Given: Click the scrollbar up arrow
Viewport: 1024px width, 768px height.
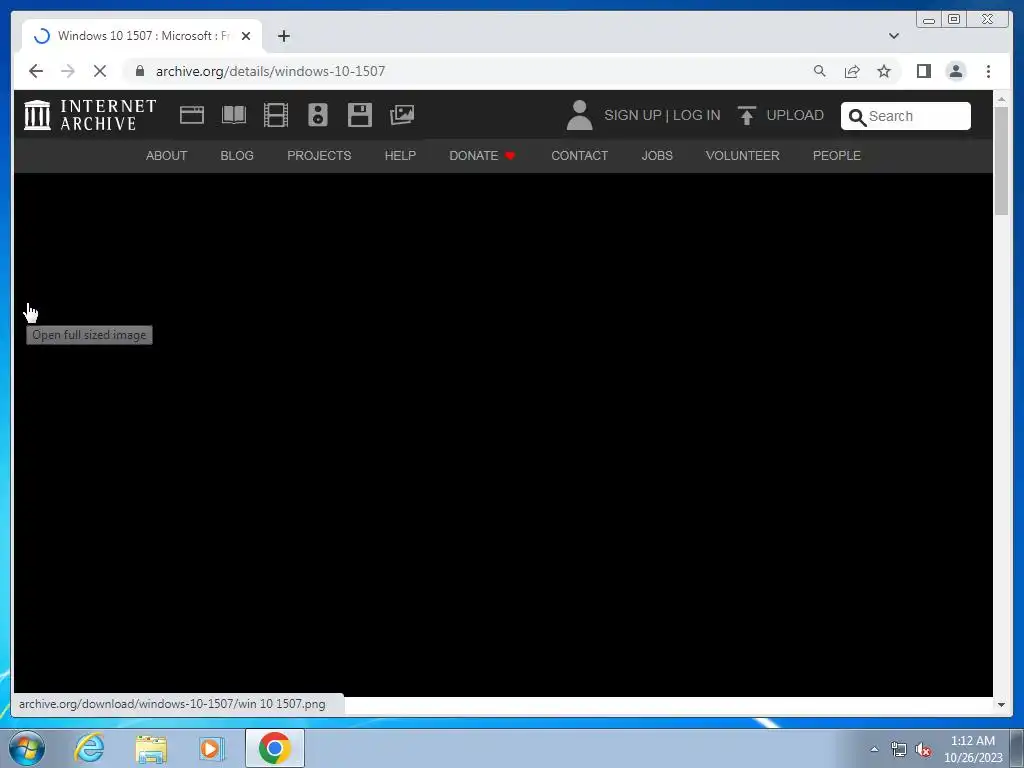Looking at the screenshot, I should point(1001,99).
